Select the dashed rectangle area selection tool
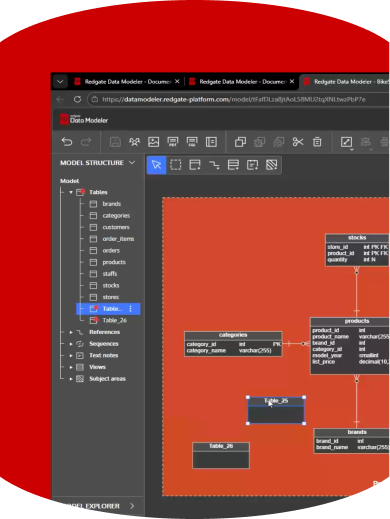The image size is (390, 519). (x=176, y=165)
